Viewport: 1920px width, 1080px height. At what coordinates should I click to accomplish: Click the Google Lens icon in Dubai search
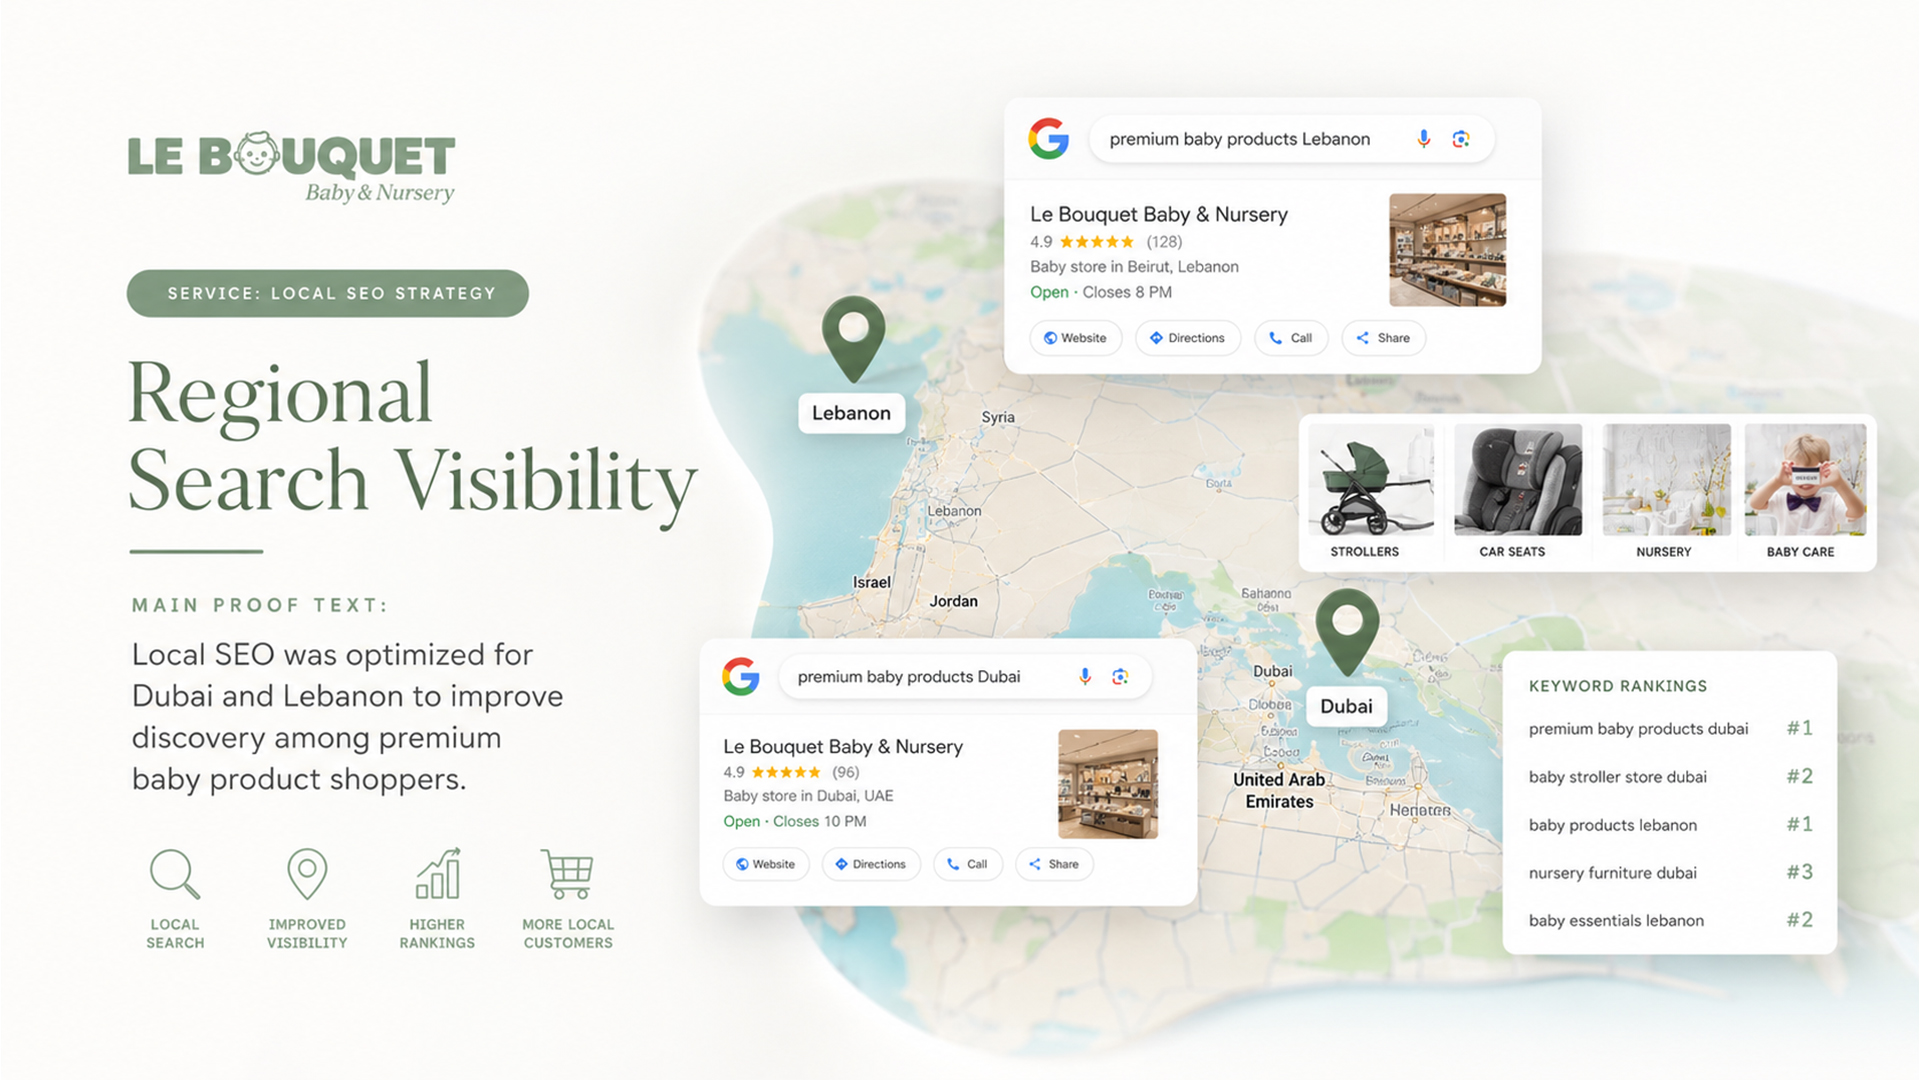pos(1120,677)
